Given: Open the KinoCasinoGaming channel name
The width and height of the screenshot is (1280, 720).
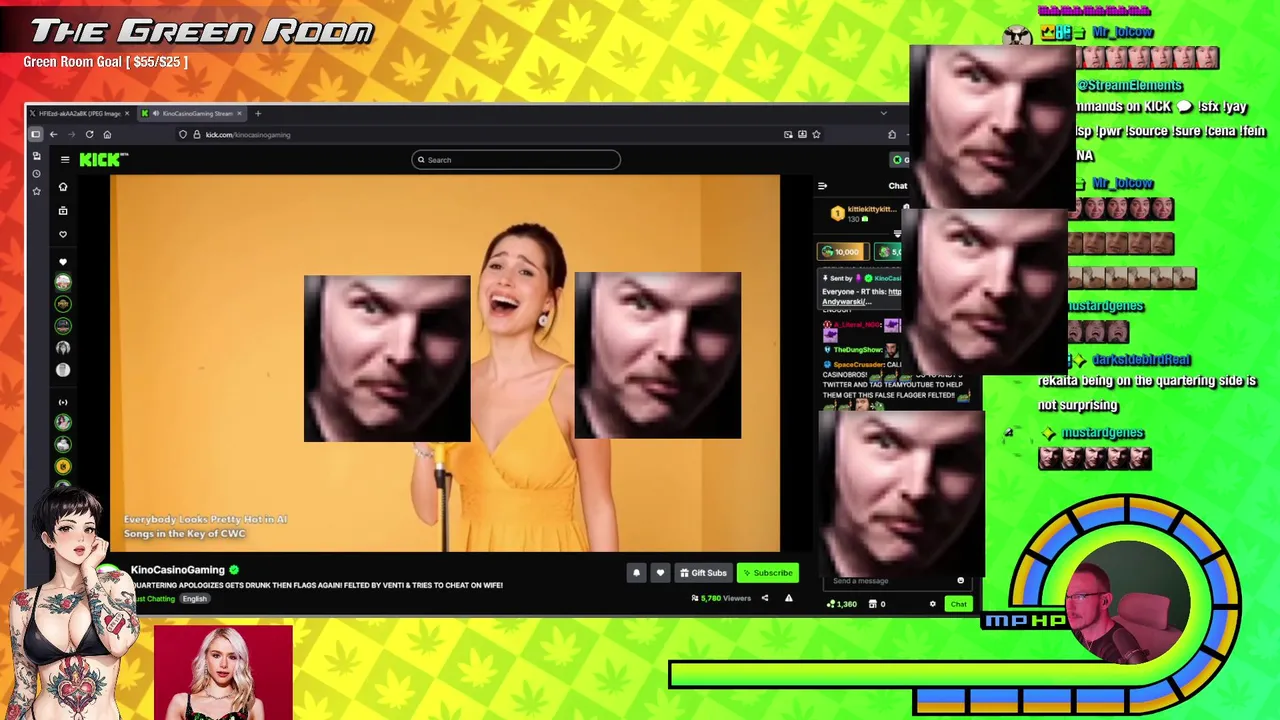Looking at the screenshot, I should click(177, 570).
